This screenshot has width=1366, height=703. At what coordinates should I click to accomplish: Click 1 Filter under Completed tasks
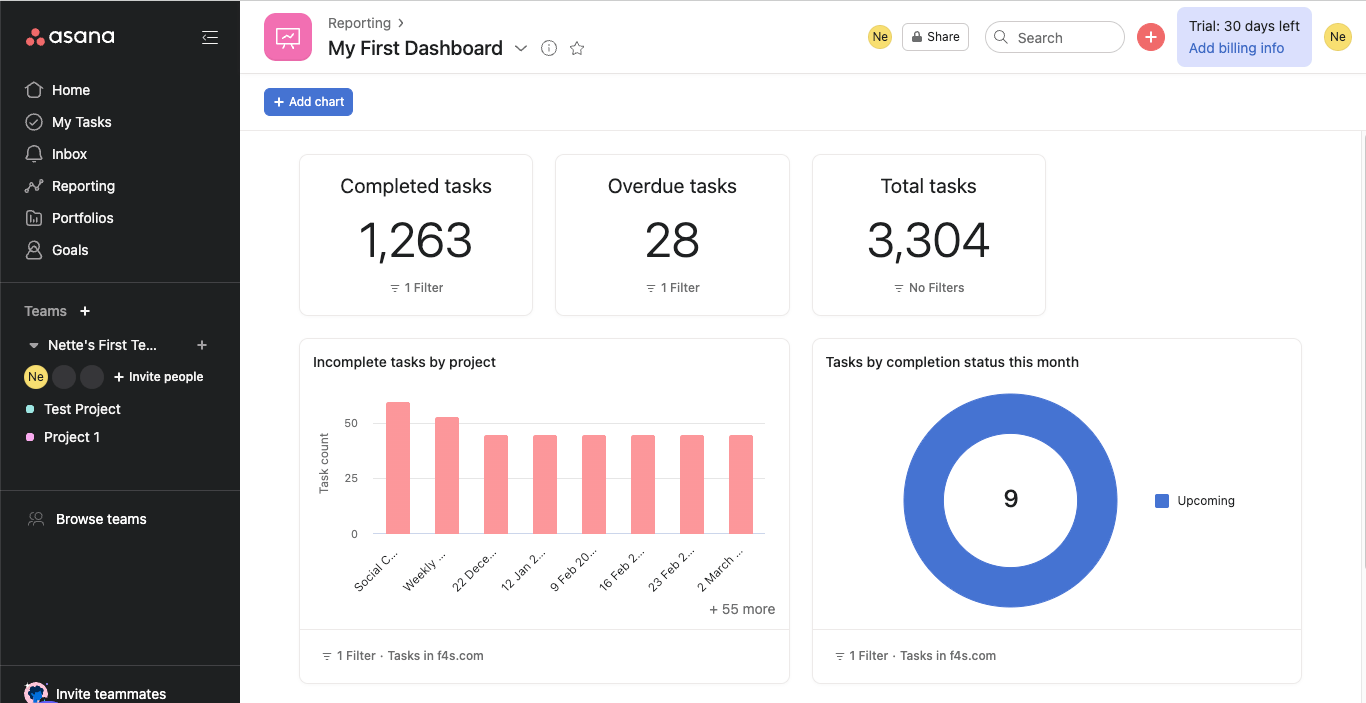[416, 288]
